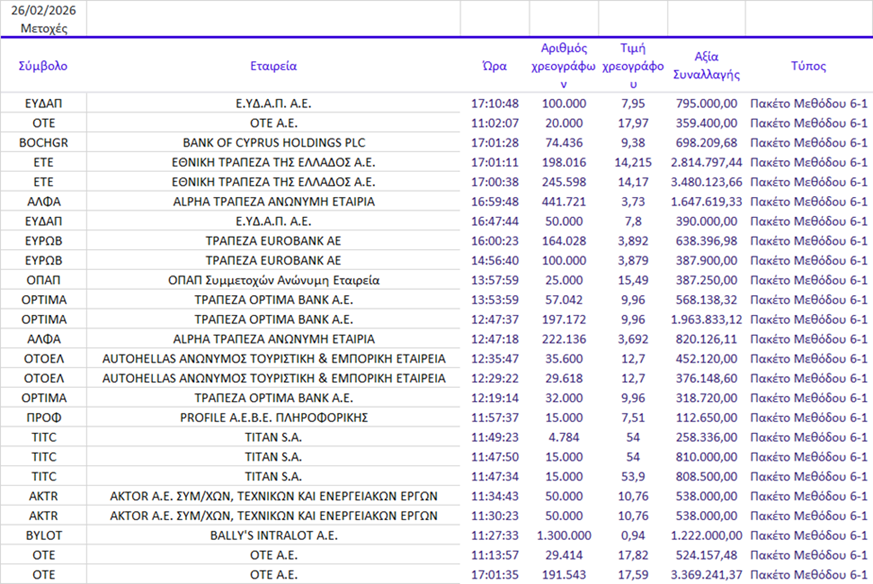Select the Εταιρεία column header
The width and height of the screenshot is (873, 584).
click(x=273, y=66)
